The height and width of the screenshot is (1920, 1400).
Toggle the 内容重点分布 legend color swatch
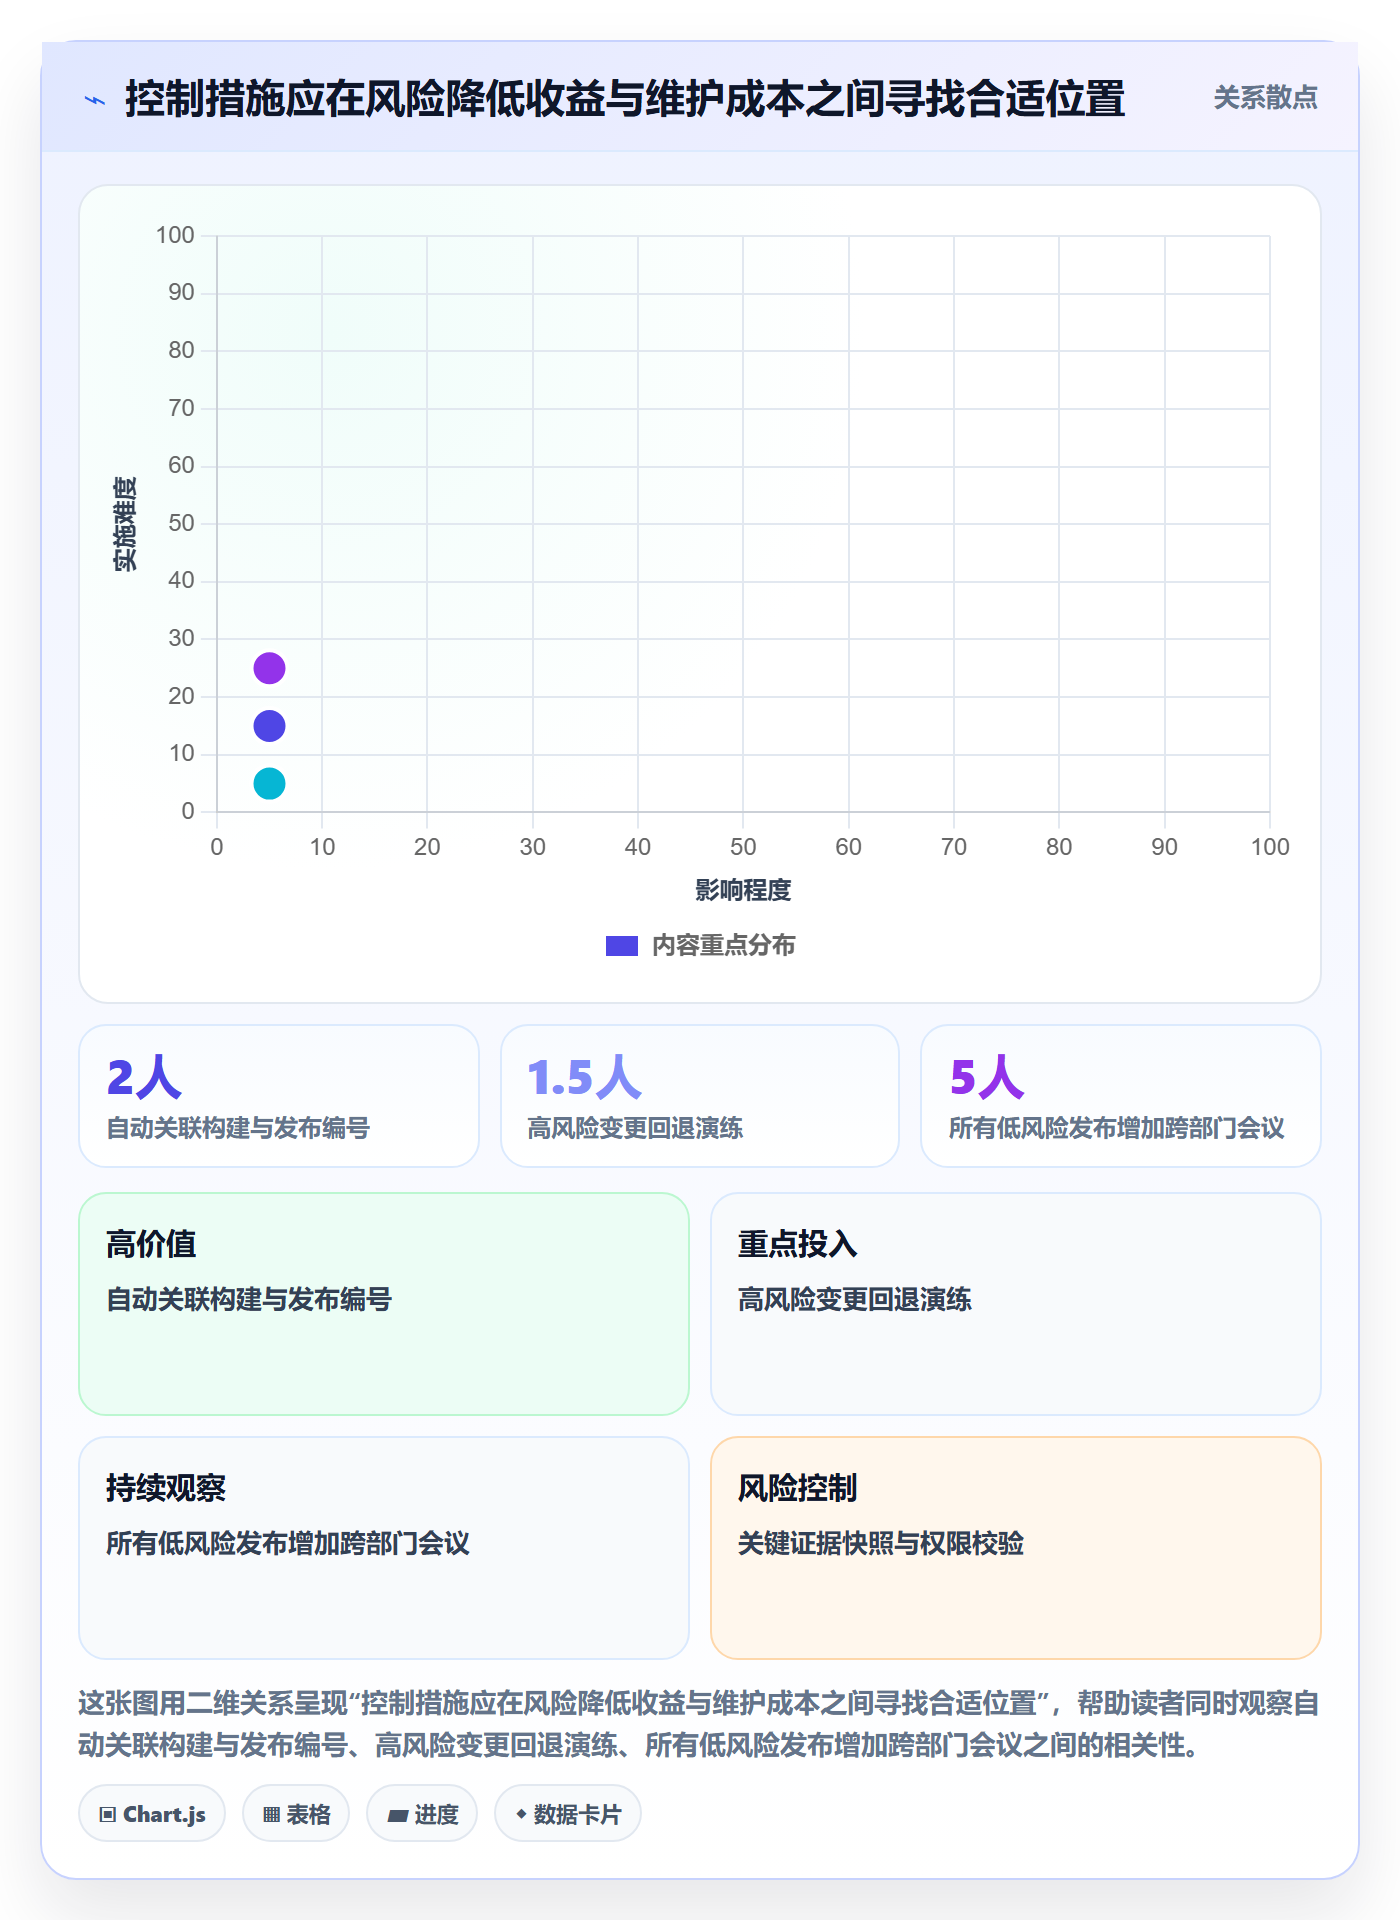point(622,946)
